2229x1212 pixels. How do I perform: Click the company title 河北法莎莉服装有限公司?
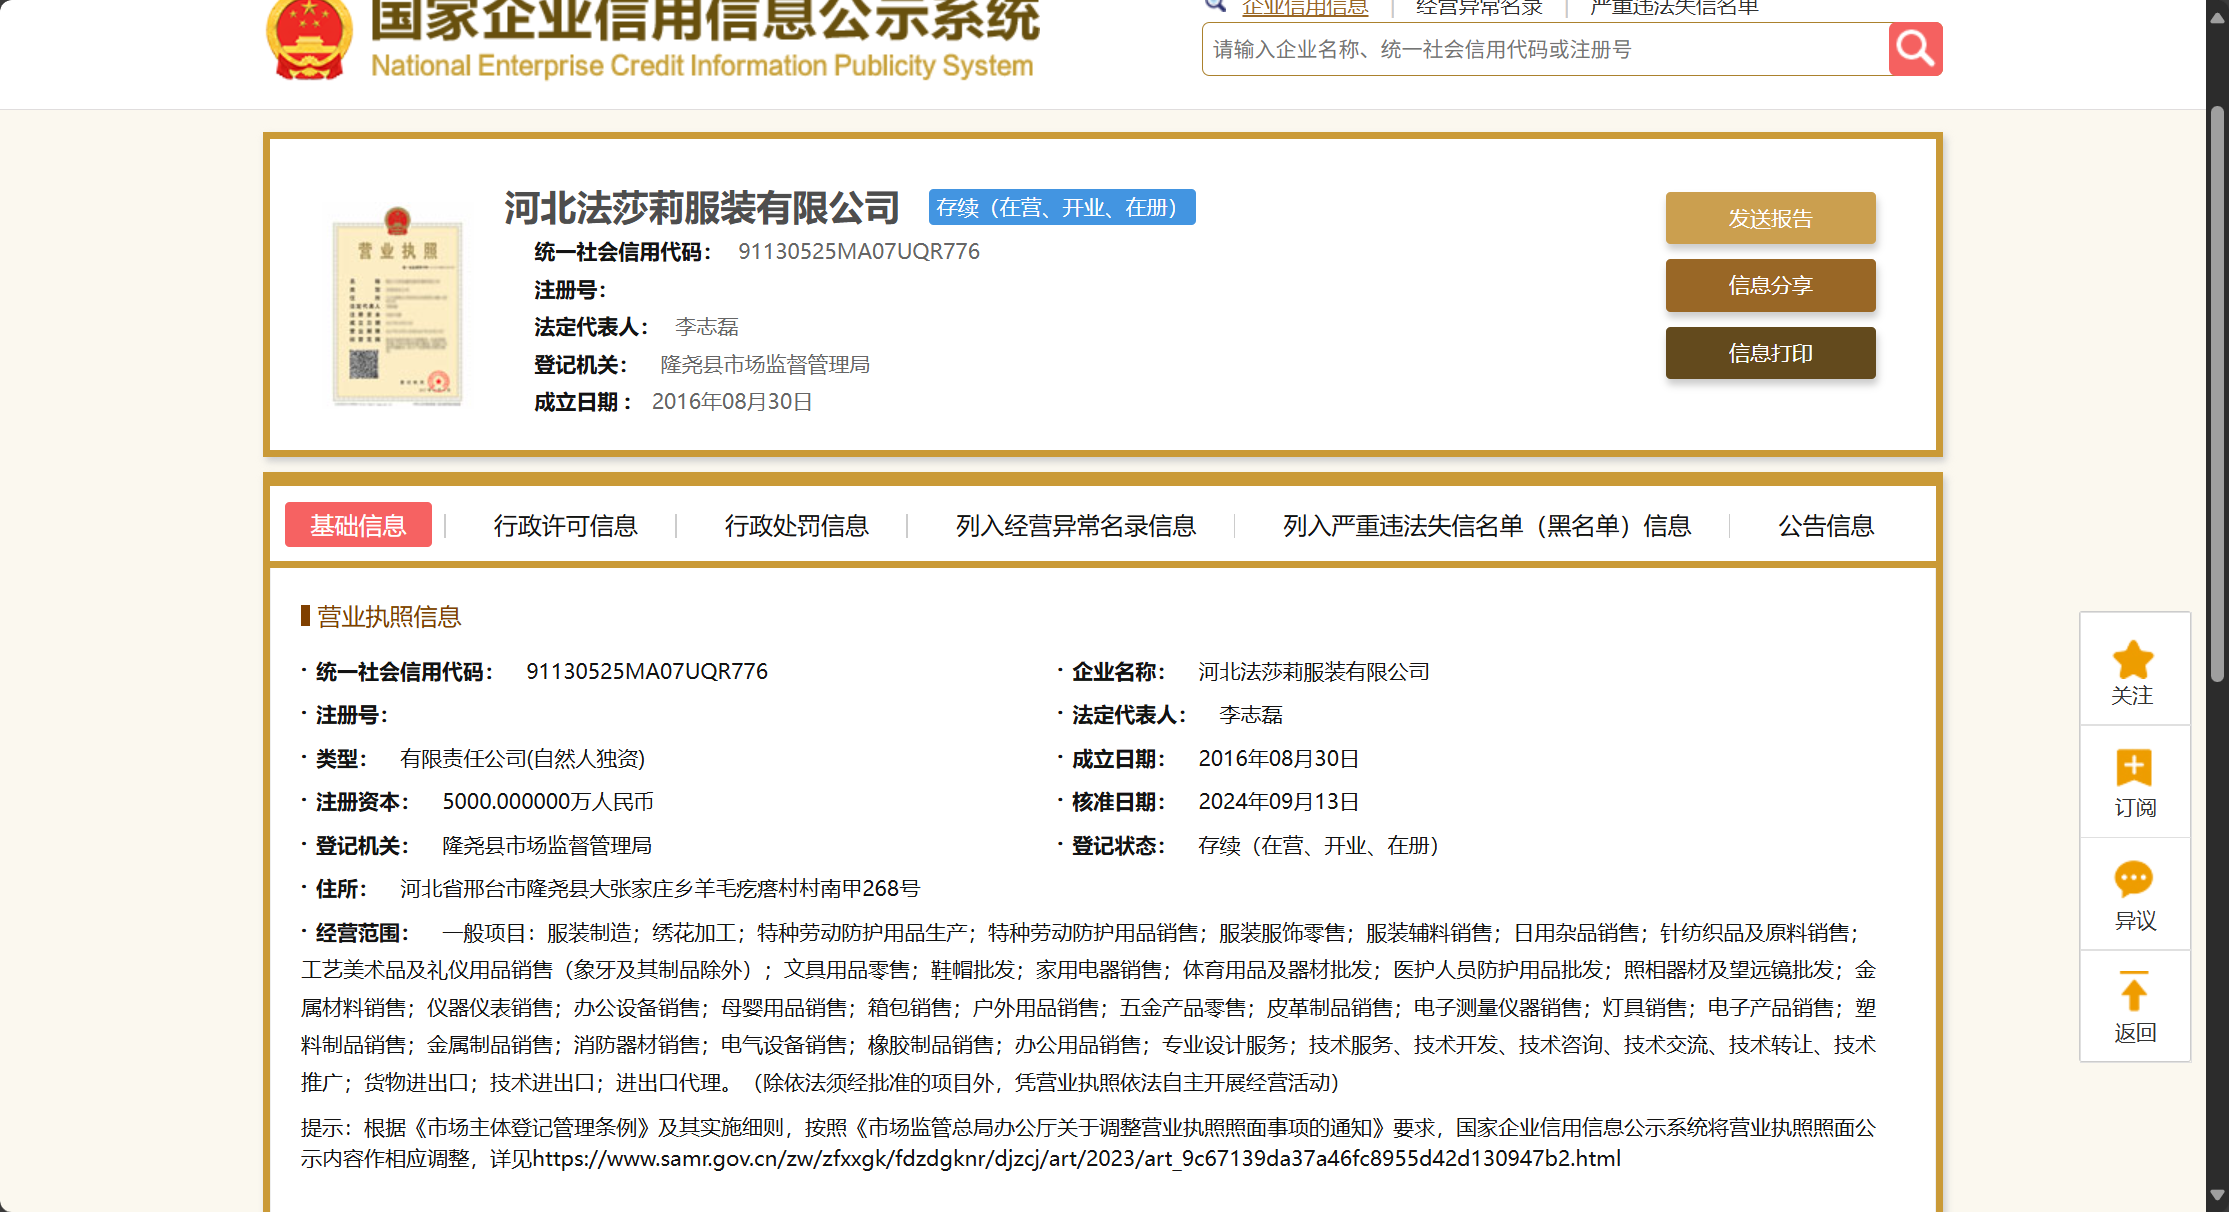pyautogui.click(x=702, y=208)
